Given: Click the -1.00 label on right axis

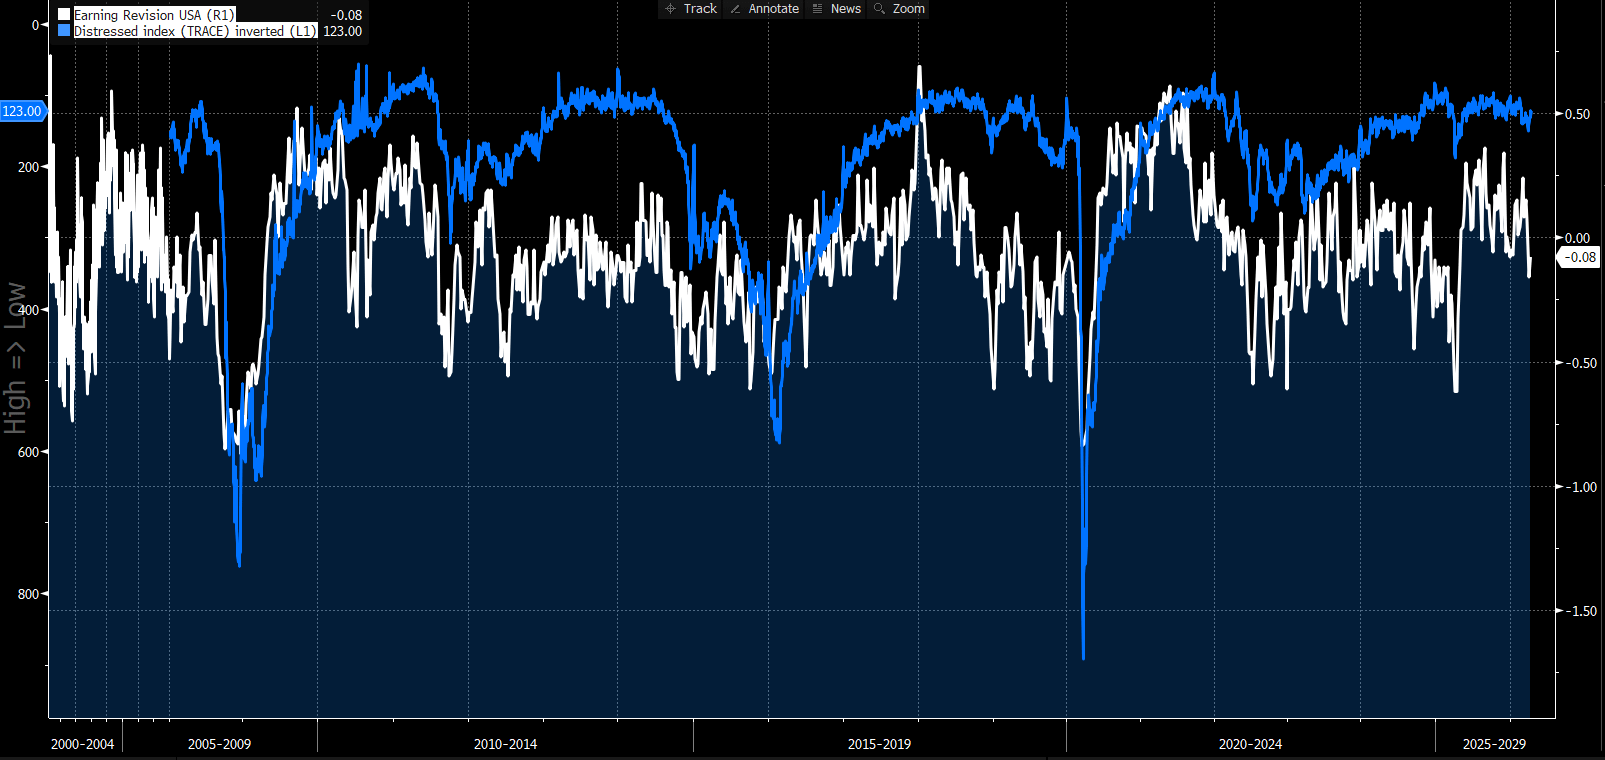Looking at the screenshot, I should [x=1580, y=487].
